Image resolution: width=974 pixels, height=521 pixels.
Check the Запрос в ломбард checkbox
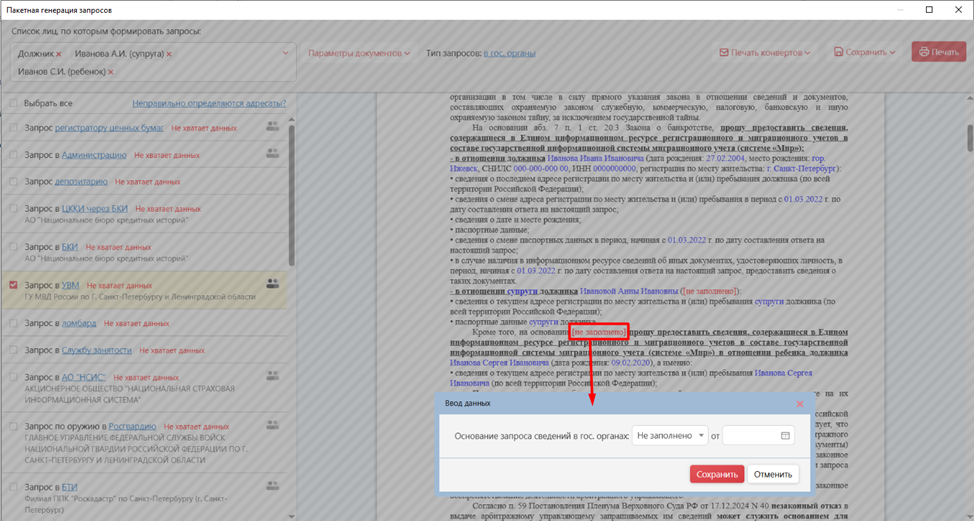(14, 323)
